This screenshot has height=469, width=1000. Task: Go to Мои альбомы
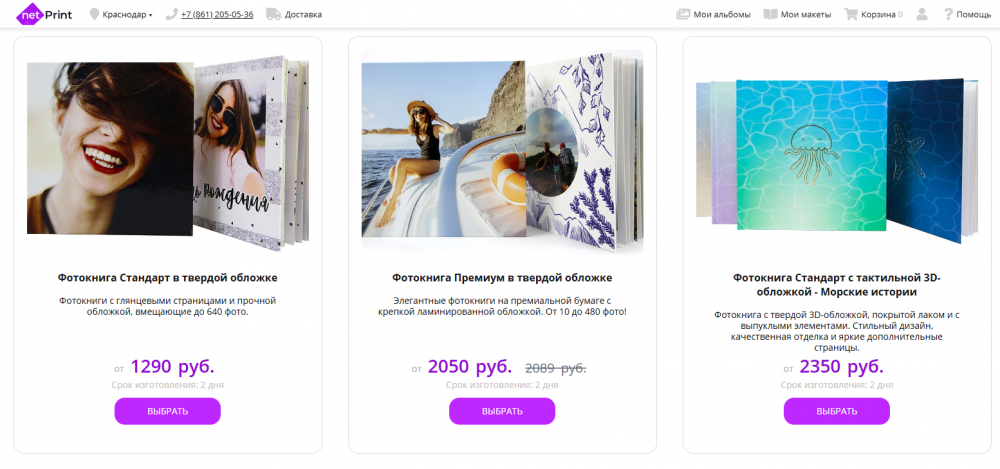point(722,15)
